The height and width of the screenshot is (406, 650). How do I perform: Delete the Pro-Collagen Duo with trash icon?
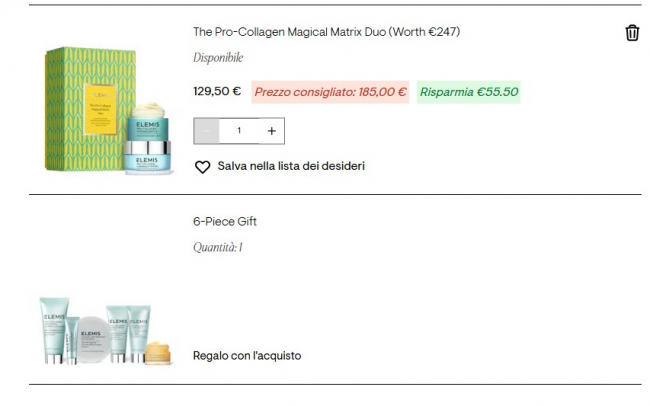click(x=632, y=33)
